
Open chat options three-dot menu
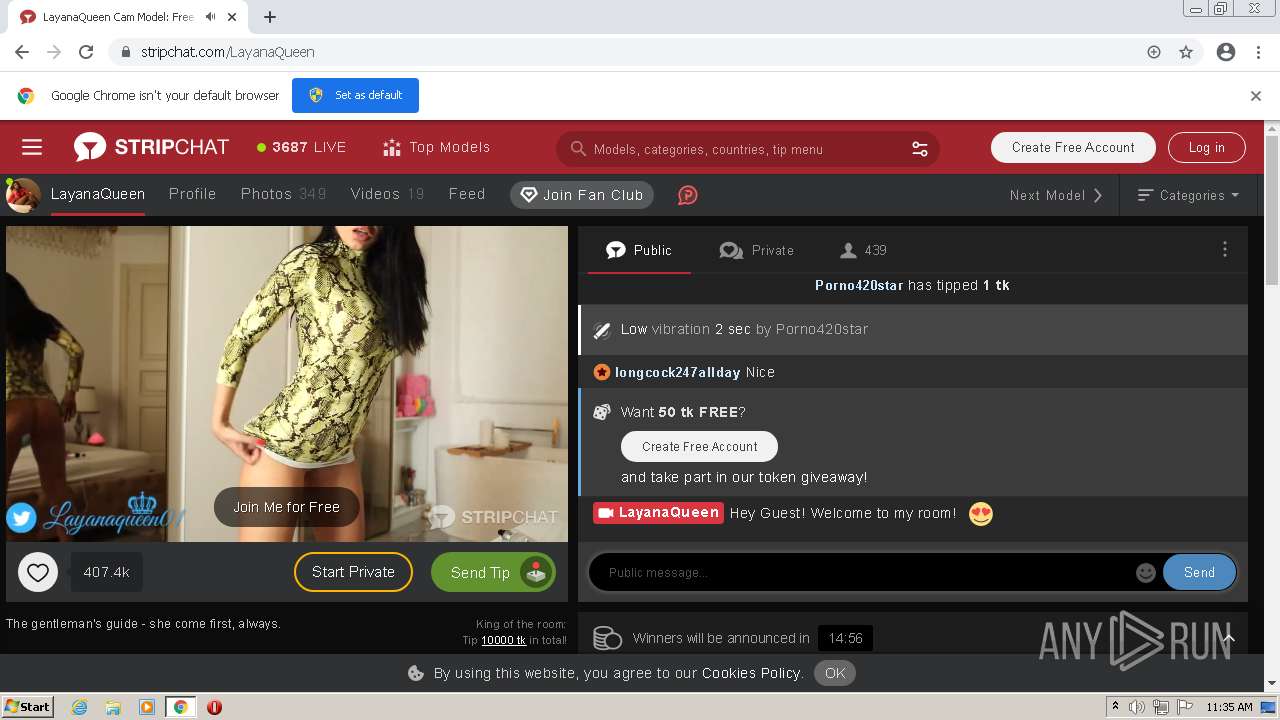1225,250
